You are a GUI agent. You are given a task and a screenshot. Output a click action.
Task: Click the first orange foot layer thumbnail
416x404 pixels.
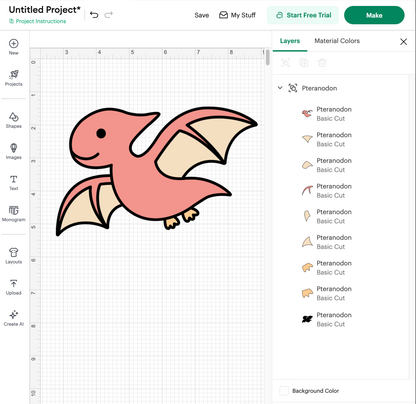coord(307,267)
